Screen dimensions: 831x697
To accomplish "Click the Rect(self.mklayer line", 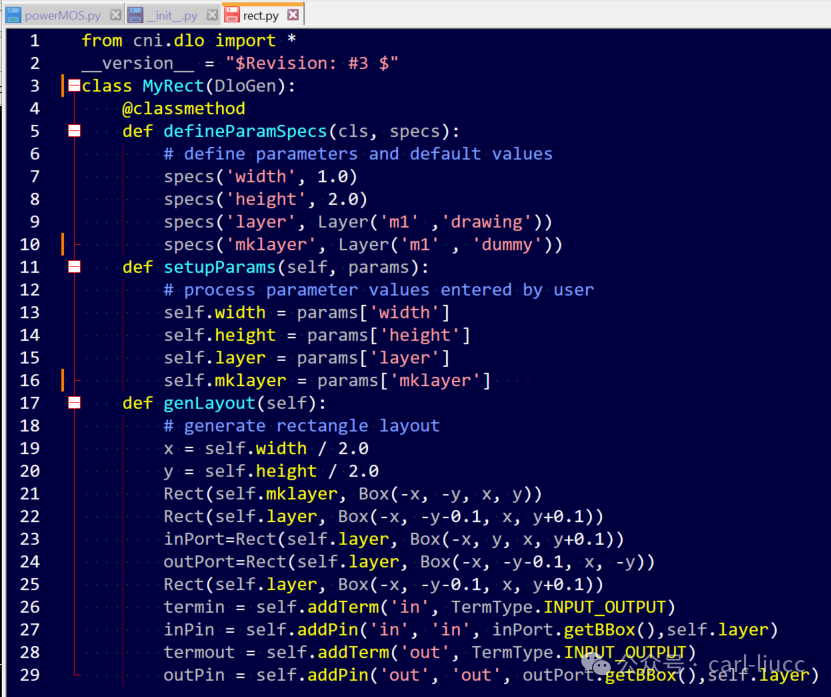I will click(352, 494).
